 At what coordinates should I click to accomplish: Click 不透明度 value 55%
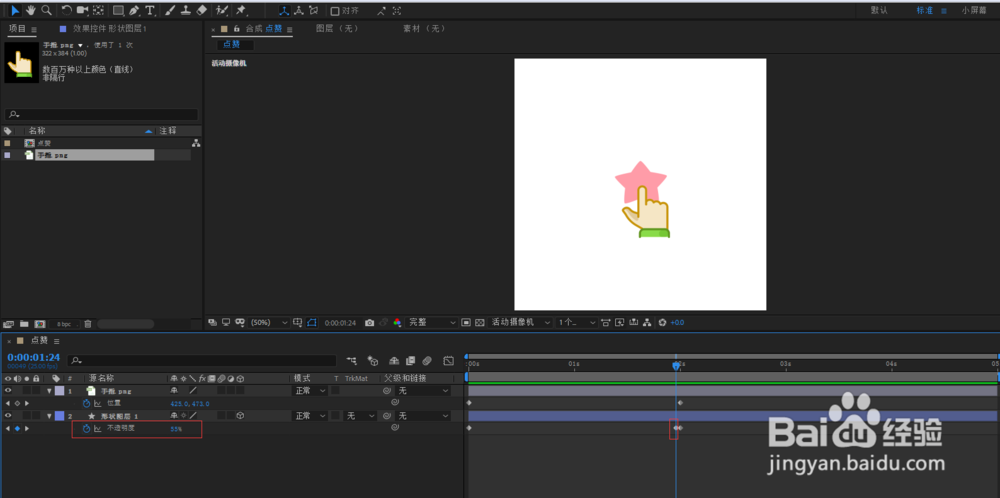coord(177,429)
